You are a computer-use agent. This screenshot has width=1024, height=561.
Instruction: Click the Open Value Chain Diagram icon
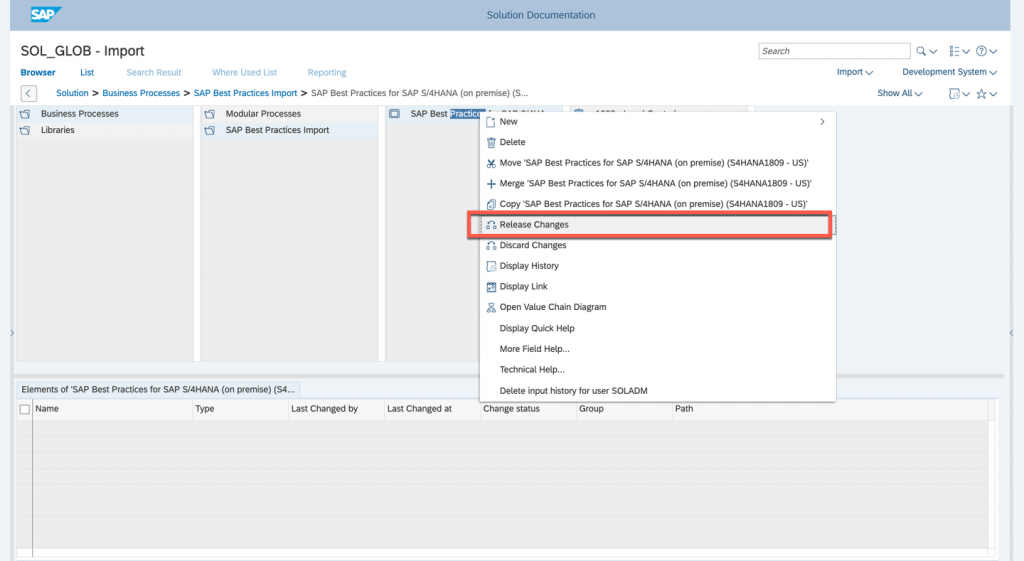[491, 307]
